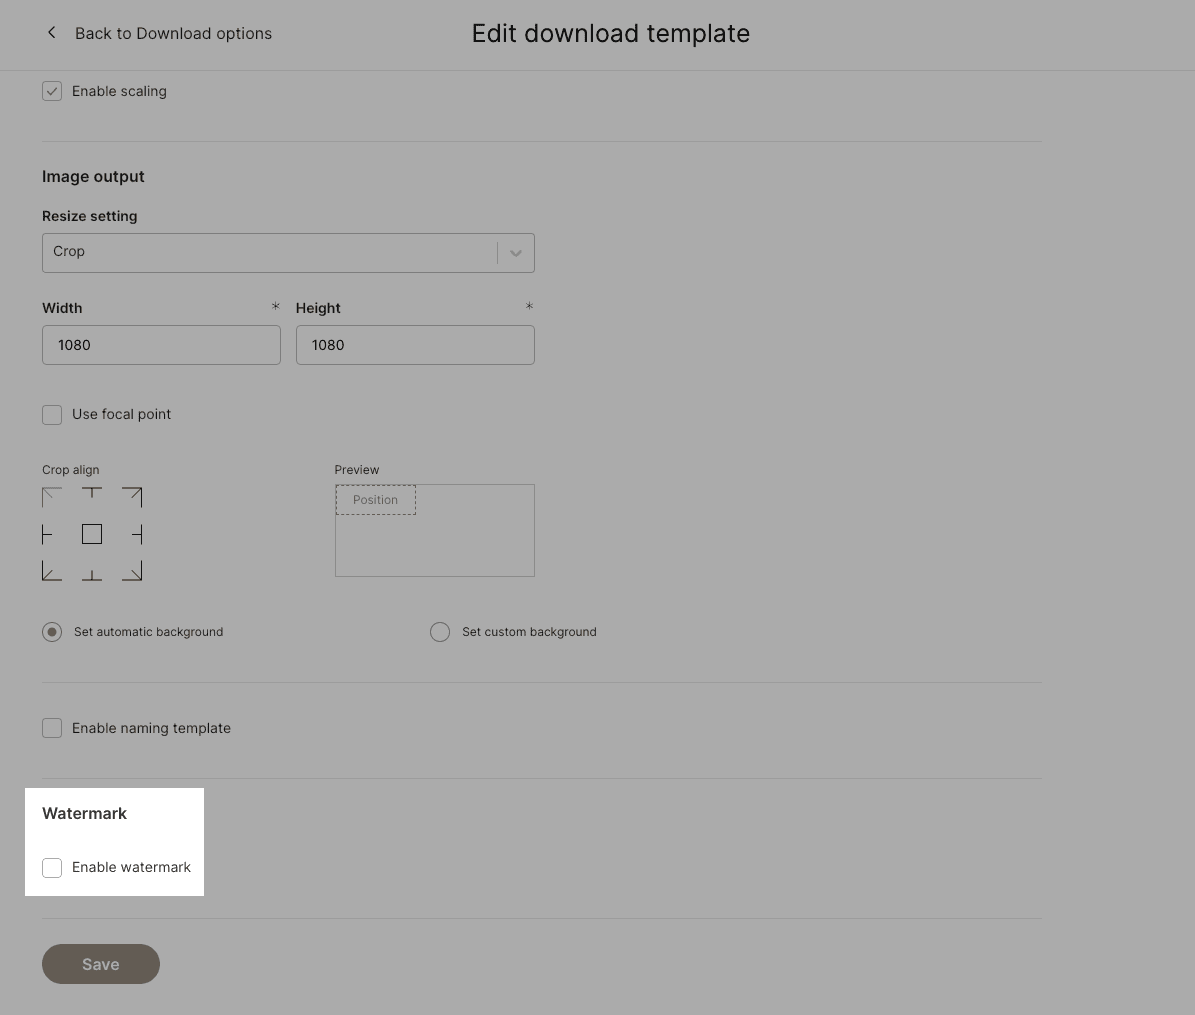Select bottom-center crop align icon
This screenshot has width=1195, height=1015.
click(91, 571)
